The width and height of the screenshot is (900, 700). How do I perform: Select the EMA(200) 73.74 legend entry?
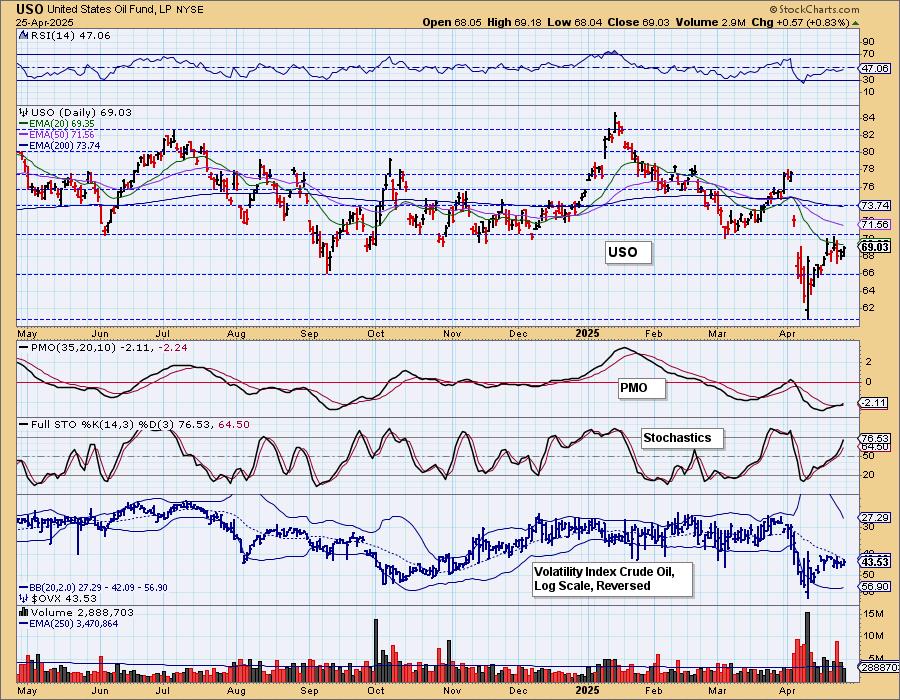tap(60, 146)
